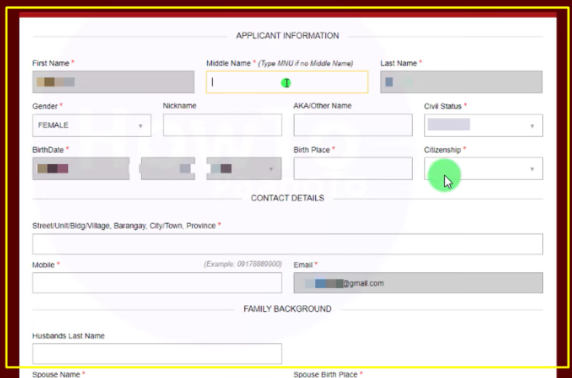The width and height of the screenshot is (572, 378).
Task: Click the AKA/Other Name label
Action: pyautogui.click(x=322, y=105)
